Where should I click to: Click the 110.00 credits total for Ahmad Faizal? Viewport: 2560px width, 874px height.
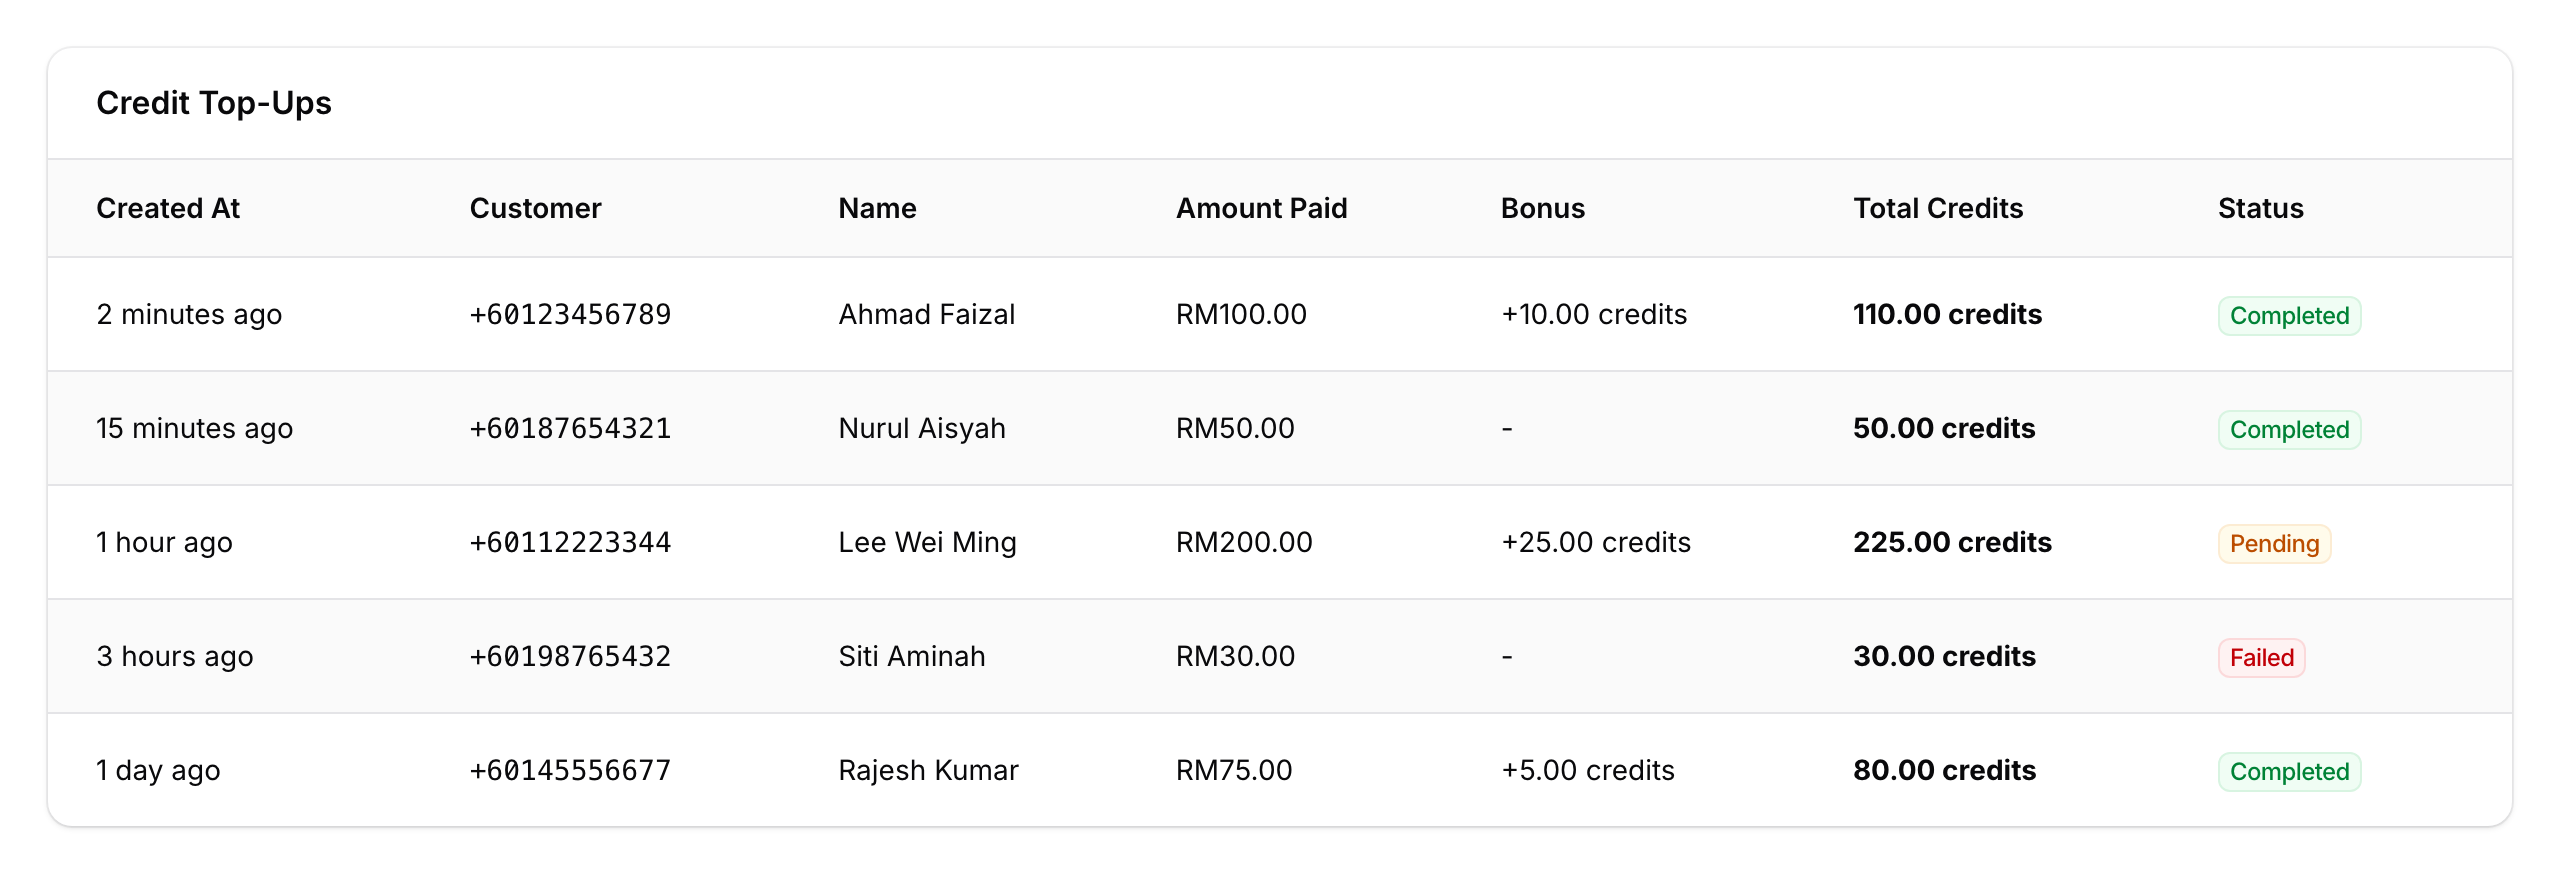[x=1947, y=314]
